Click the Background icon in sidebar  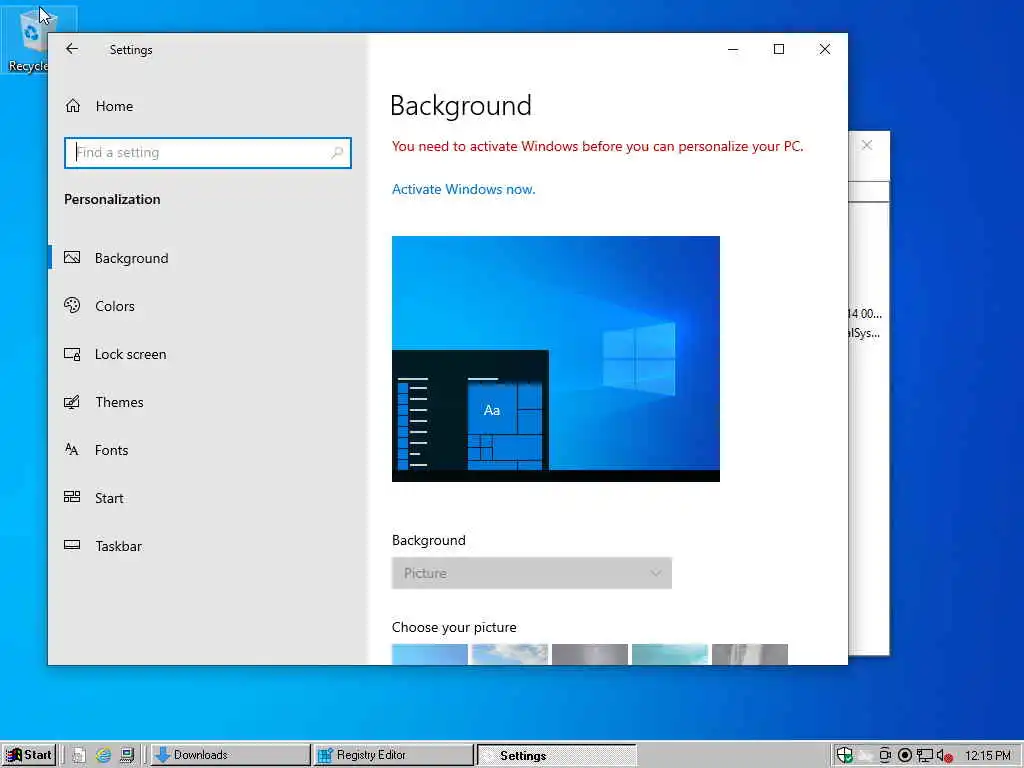coord(72,257)
